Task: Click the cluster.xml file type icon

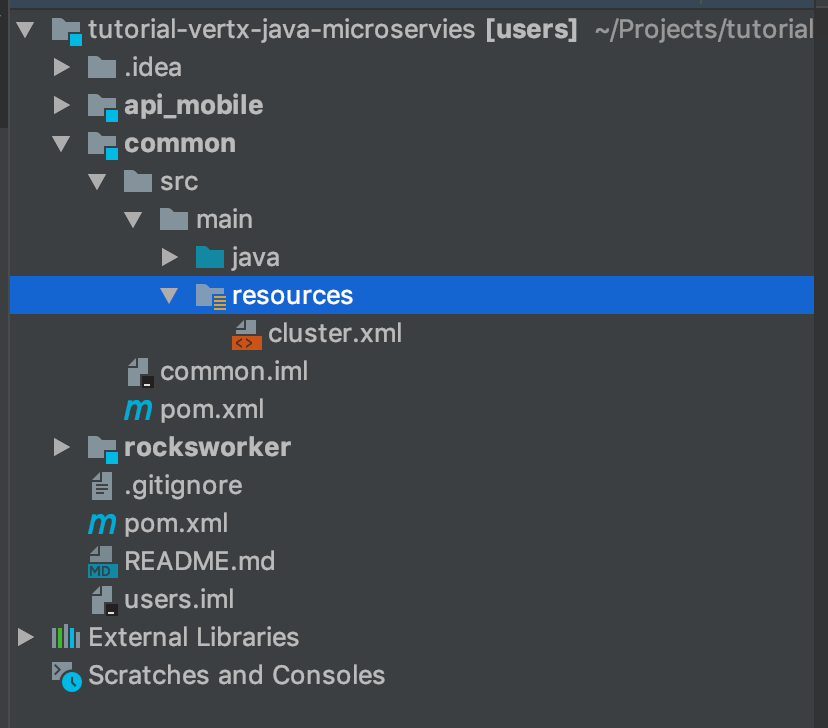Action: (246, 333)
